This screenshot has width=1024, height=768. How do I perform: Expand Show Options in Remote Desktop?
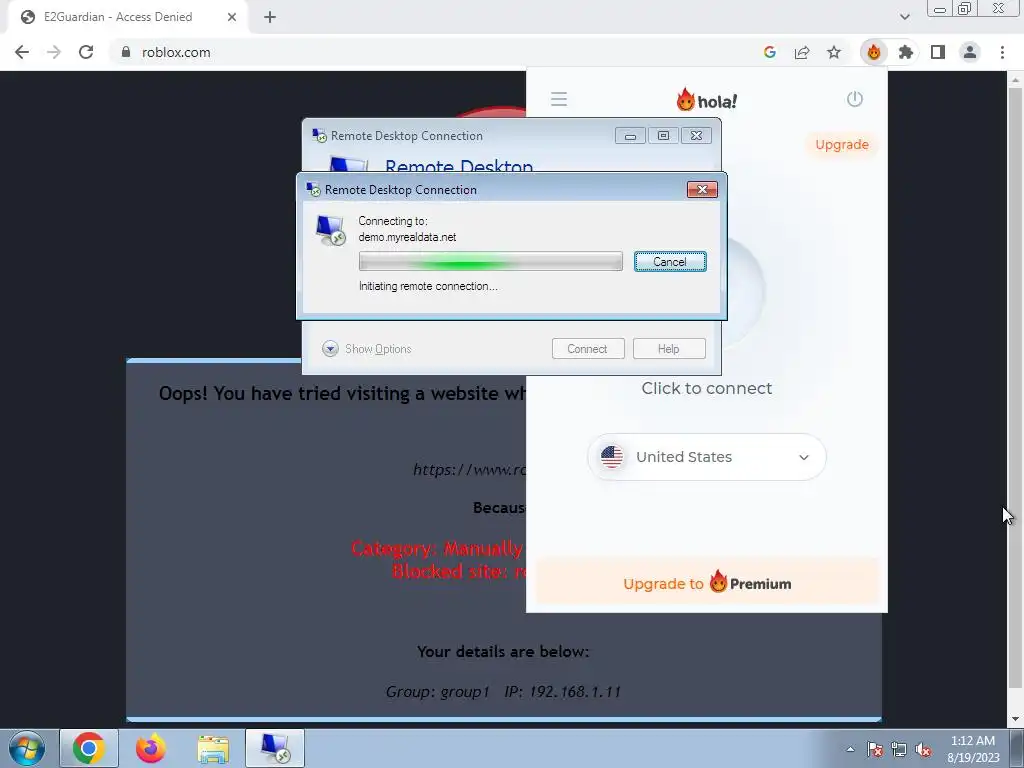[x=366, y=349]
